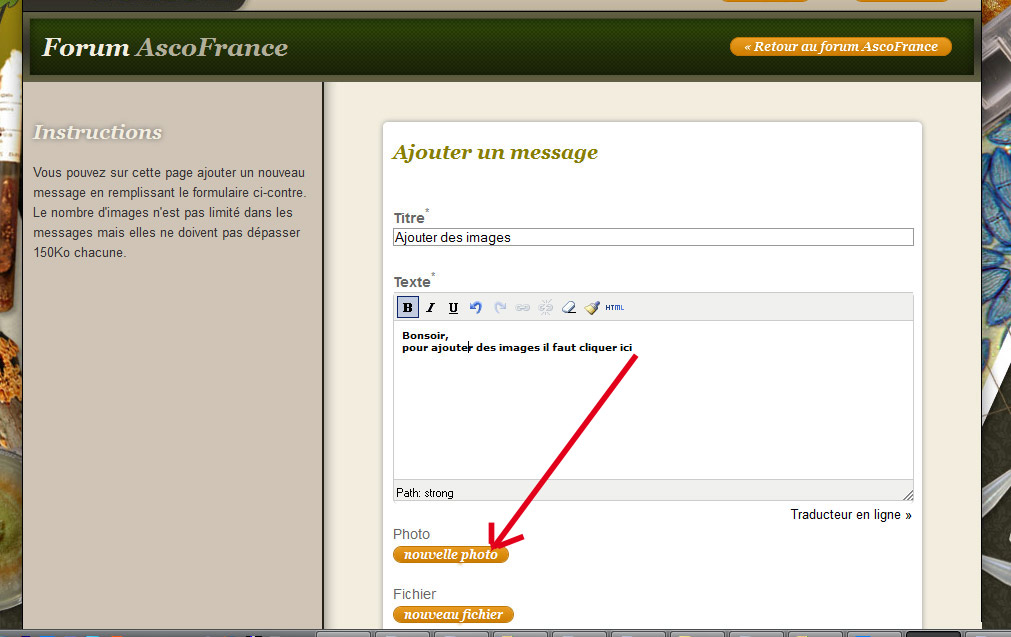Viewport: 1011px width, 637px height.
Task: Click Retour au forum AscoFrance button
Action: click(x=841, y=46)
